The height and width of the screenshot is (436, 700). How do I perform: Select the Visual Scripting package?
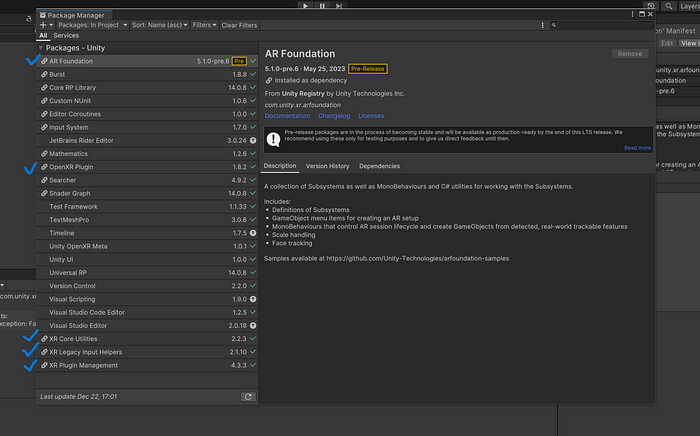click(147, 299)
